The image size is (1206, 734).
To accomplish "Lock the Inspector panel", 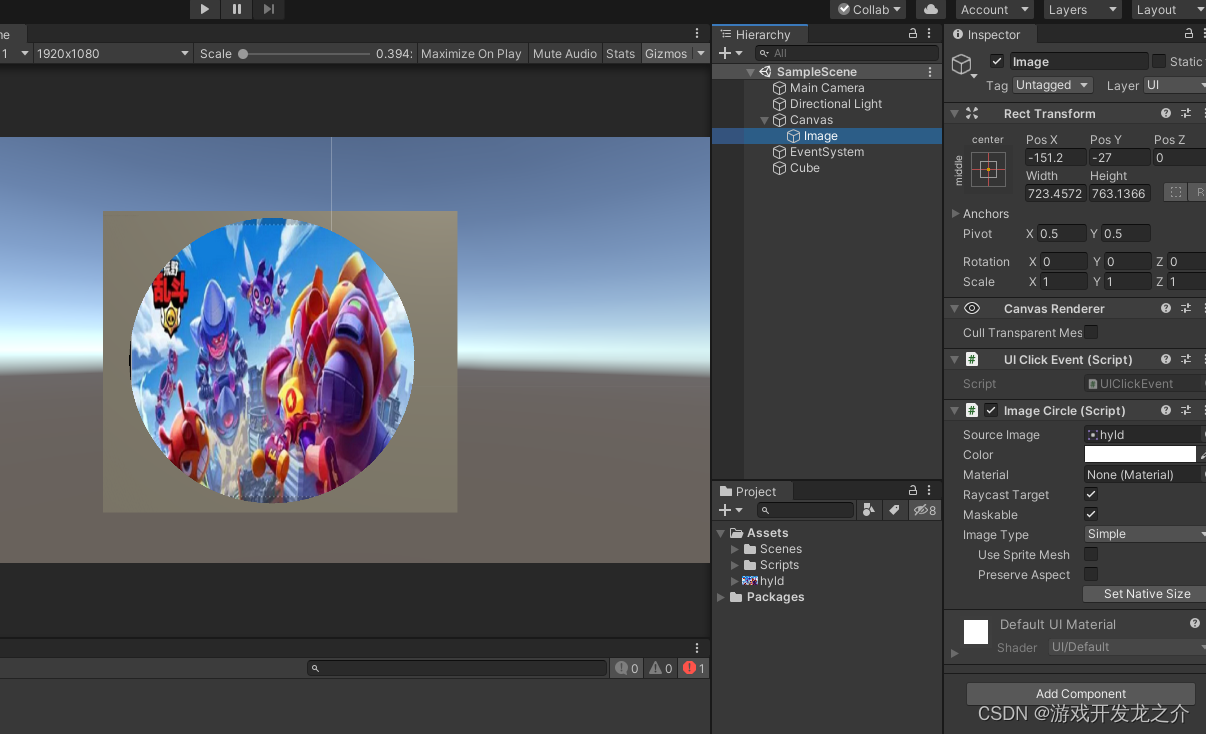I will click(x=1189, y=34).
